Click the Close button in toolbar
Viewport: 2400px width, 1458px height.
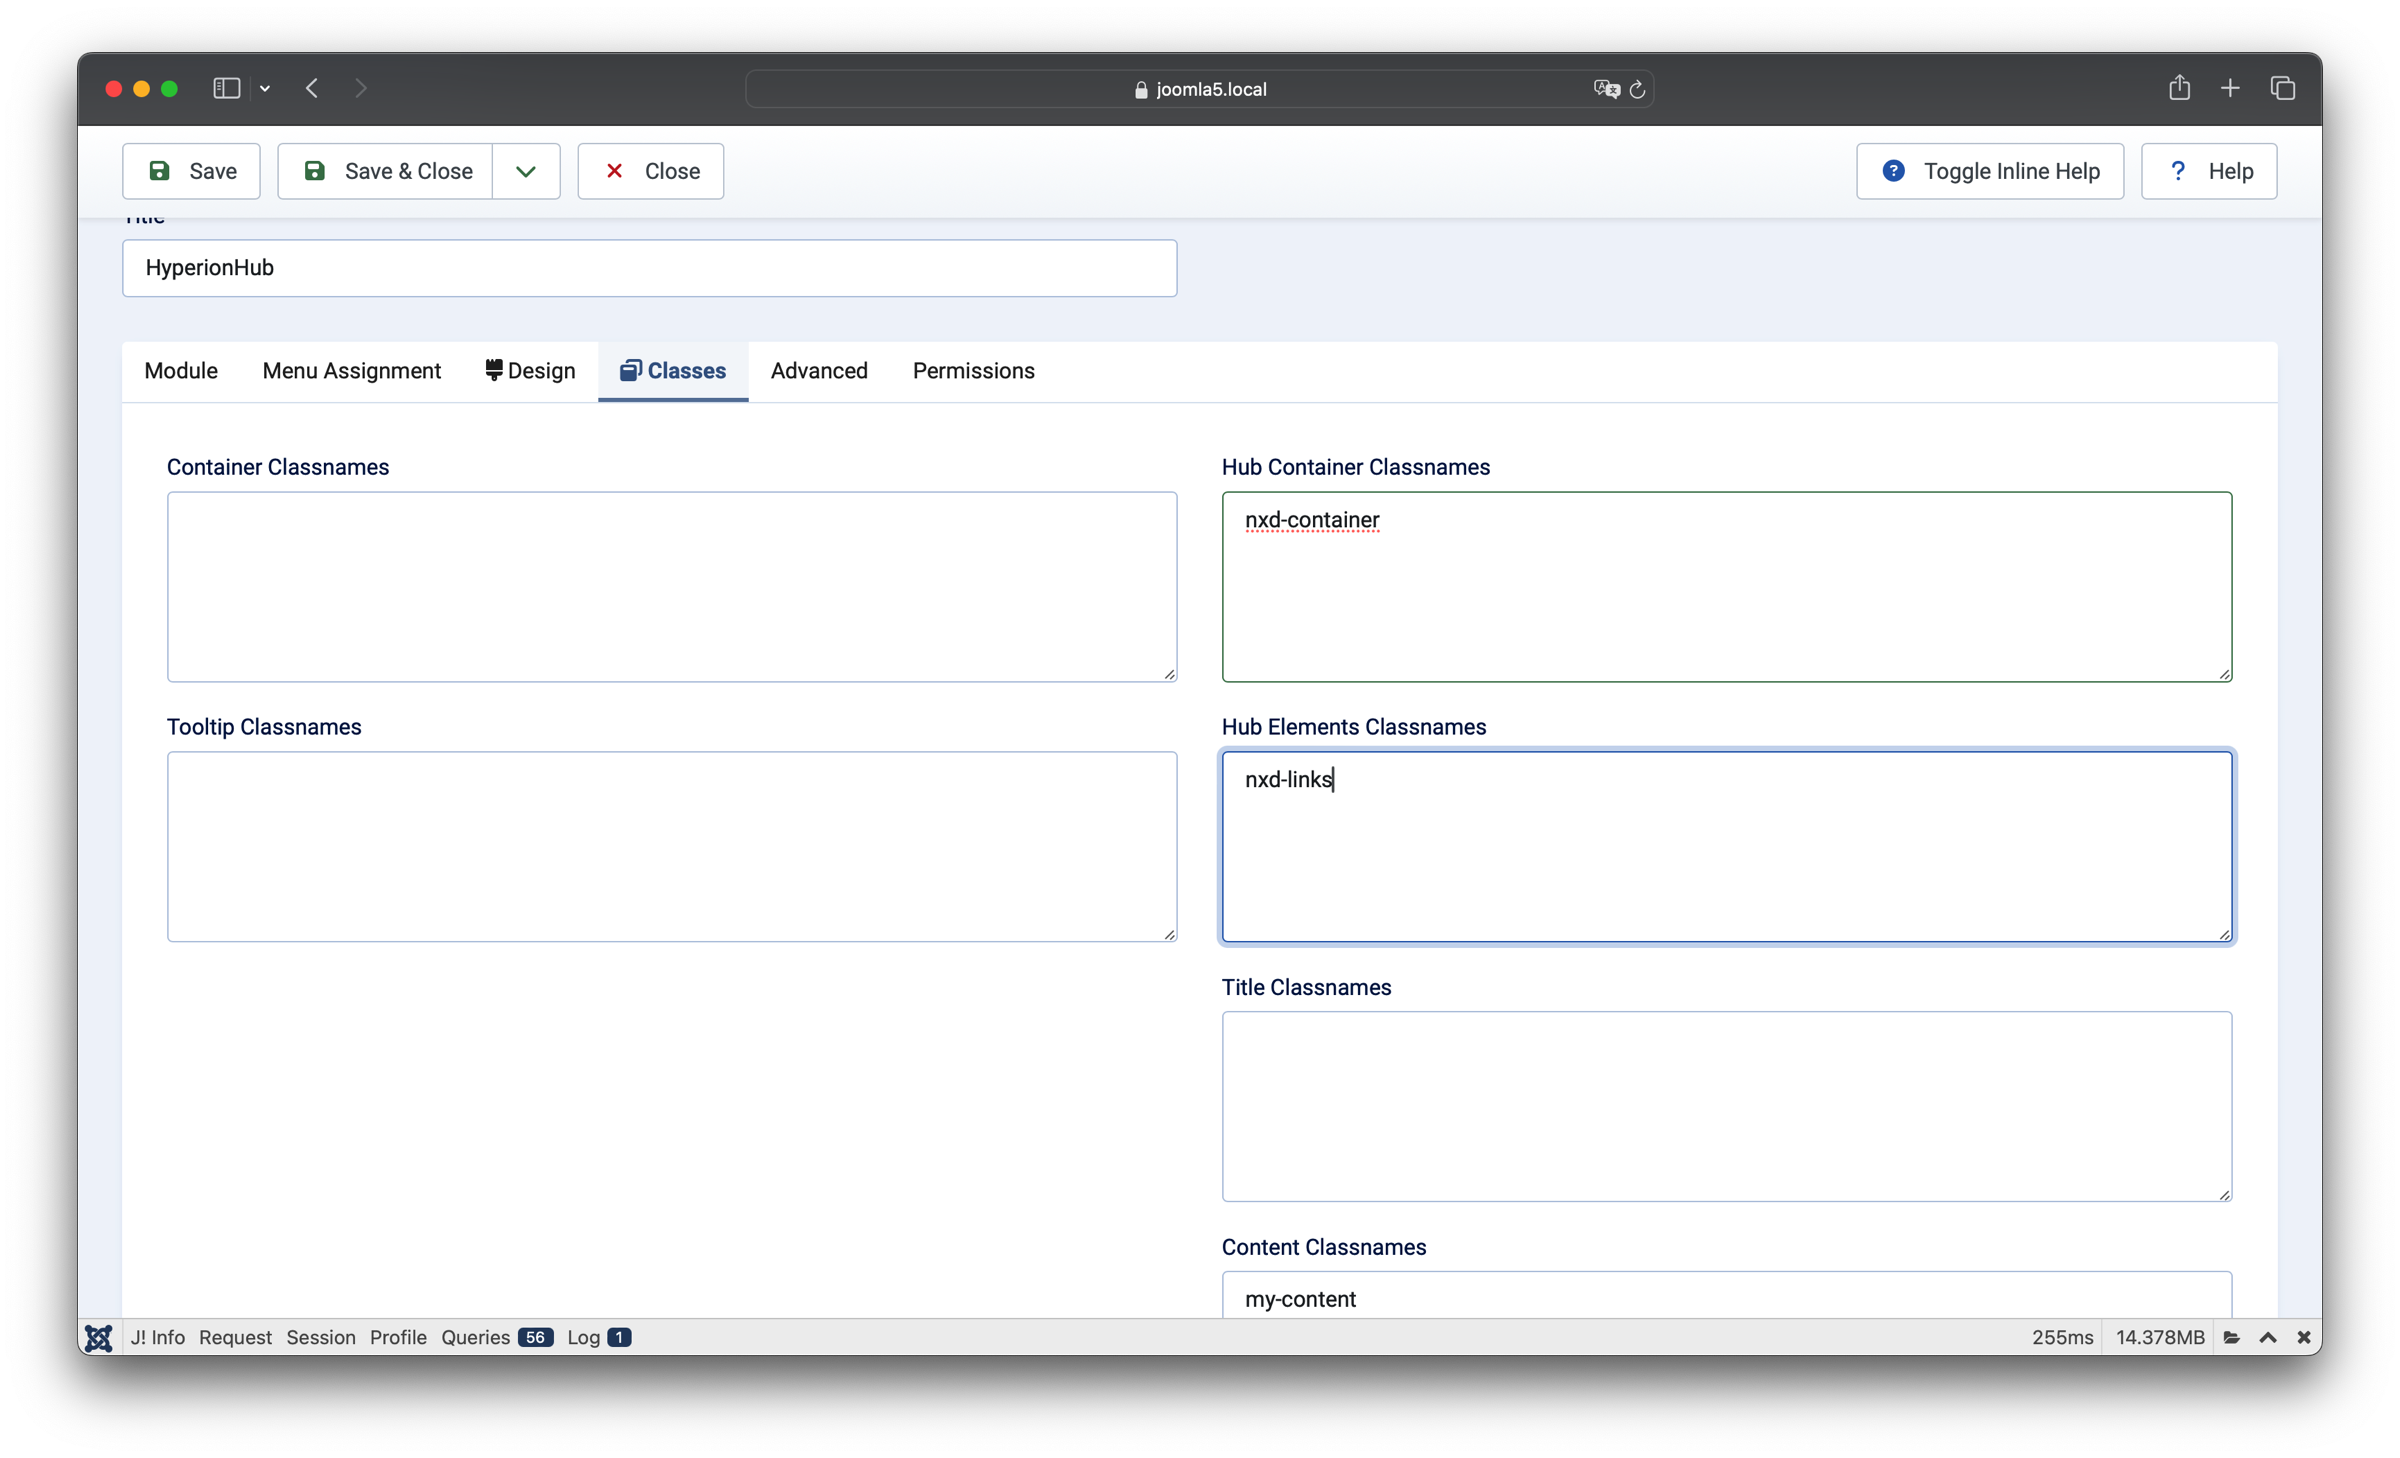[651, 171]
